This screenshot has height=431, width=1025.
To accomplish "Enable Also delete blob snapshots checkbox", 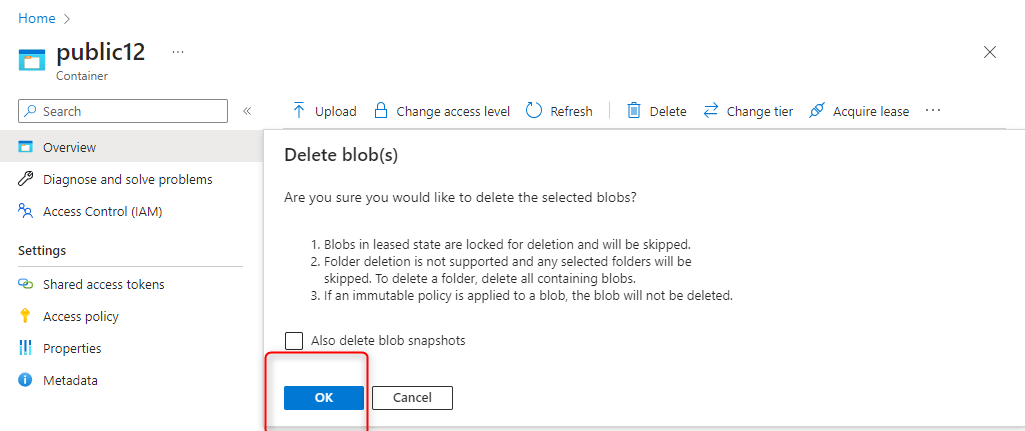I will [294, 341].
